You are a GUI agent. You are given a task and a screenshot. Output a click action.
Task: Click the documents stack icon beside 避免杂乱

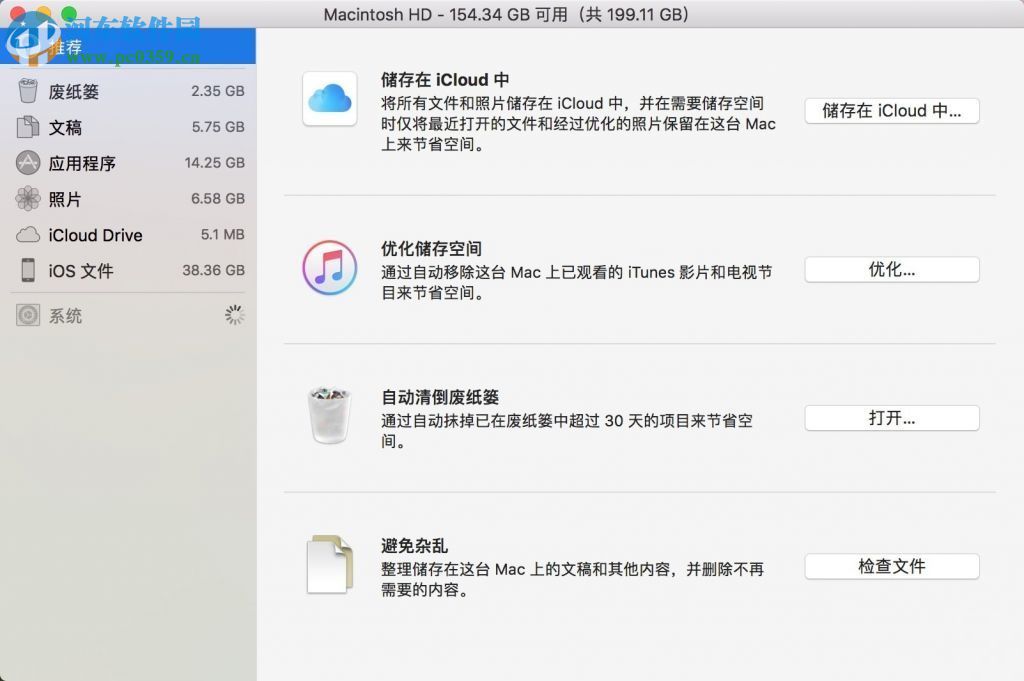pyautogui.click(x=330, y=566)
